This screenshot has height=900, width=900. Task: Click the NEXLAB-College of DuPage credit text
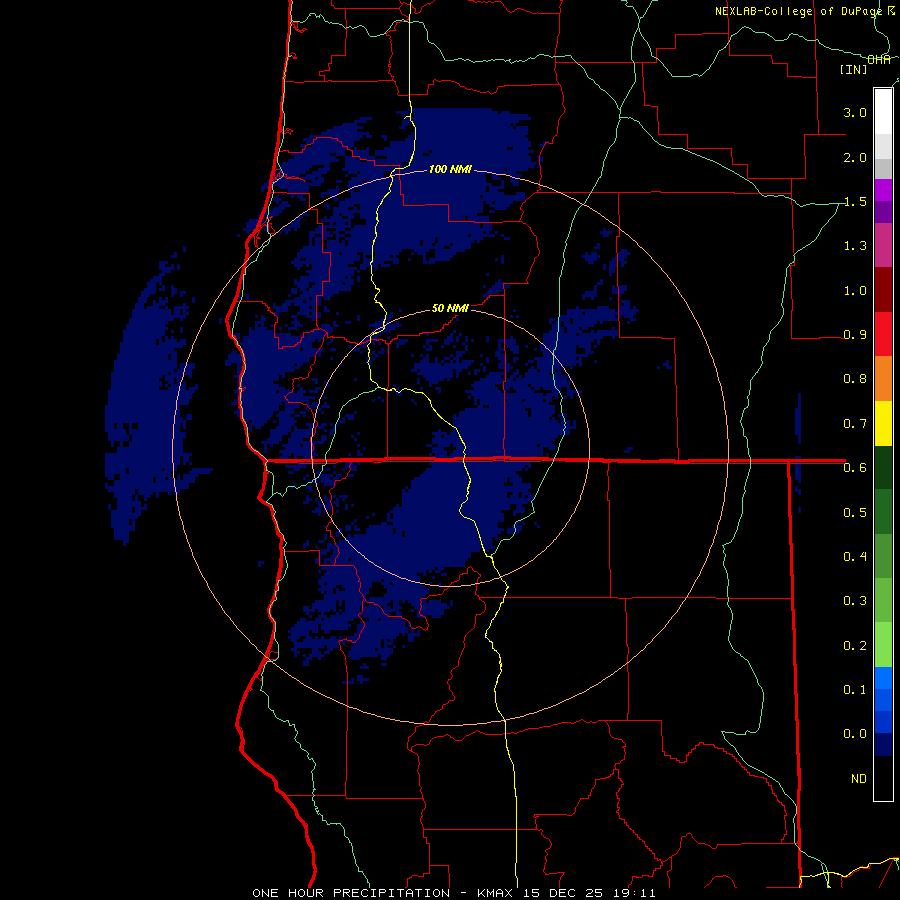tap(805, 11)
